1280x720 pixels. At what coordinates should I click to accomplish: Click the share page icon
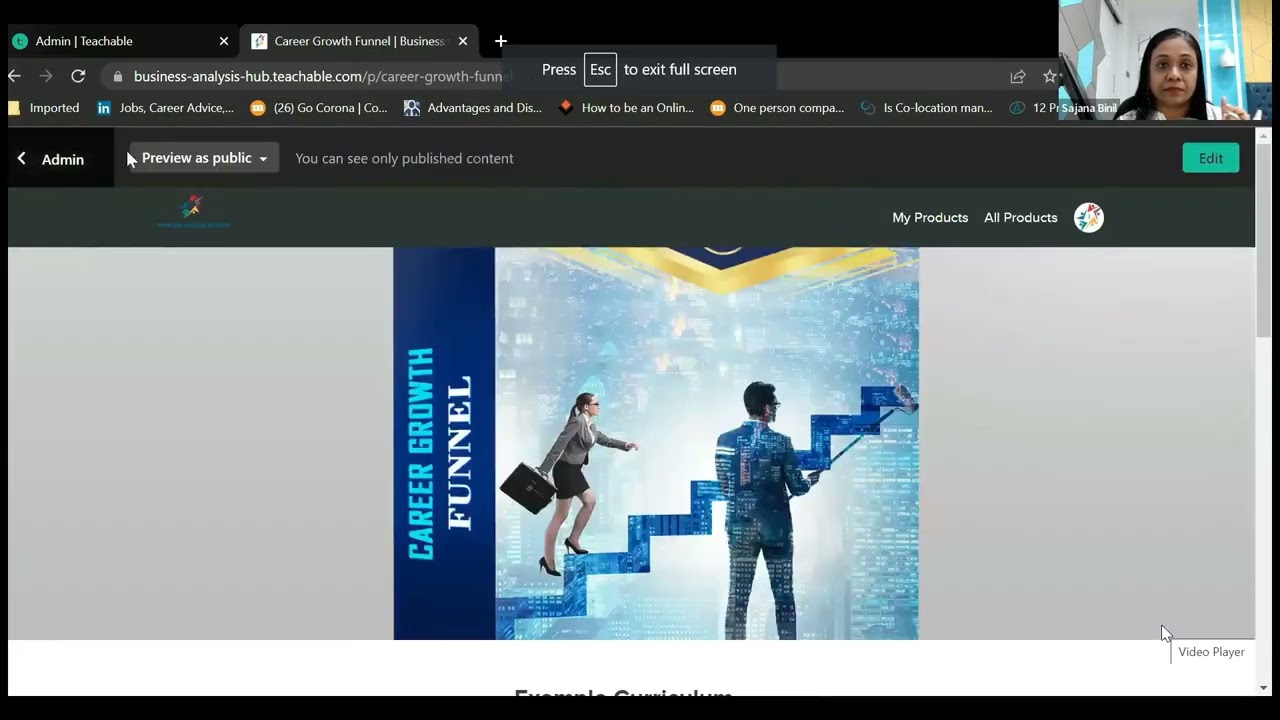tap(1018, 76)
